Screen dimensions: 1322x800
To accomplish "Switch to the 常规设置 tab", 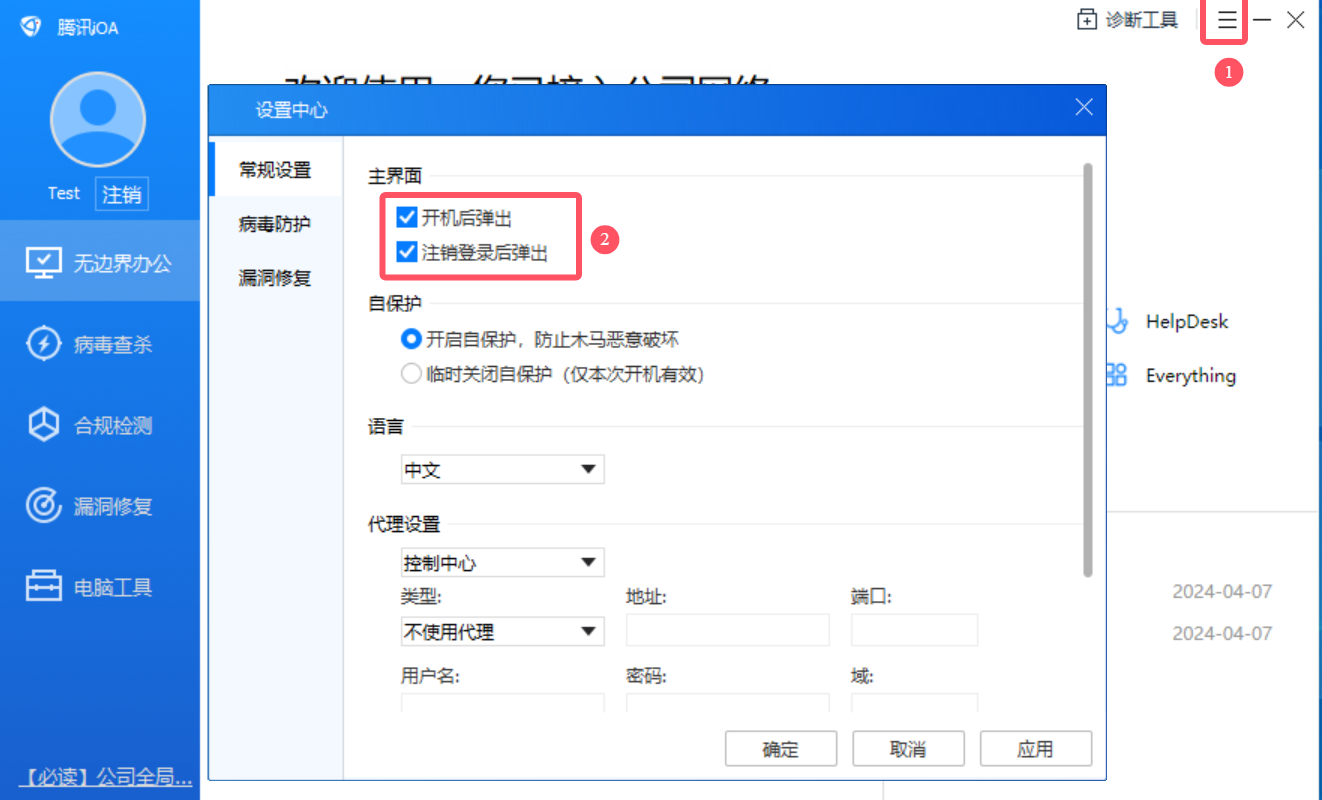I will pyautogui.click(x=275, y=170).
